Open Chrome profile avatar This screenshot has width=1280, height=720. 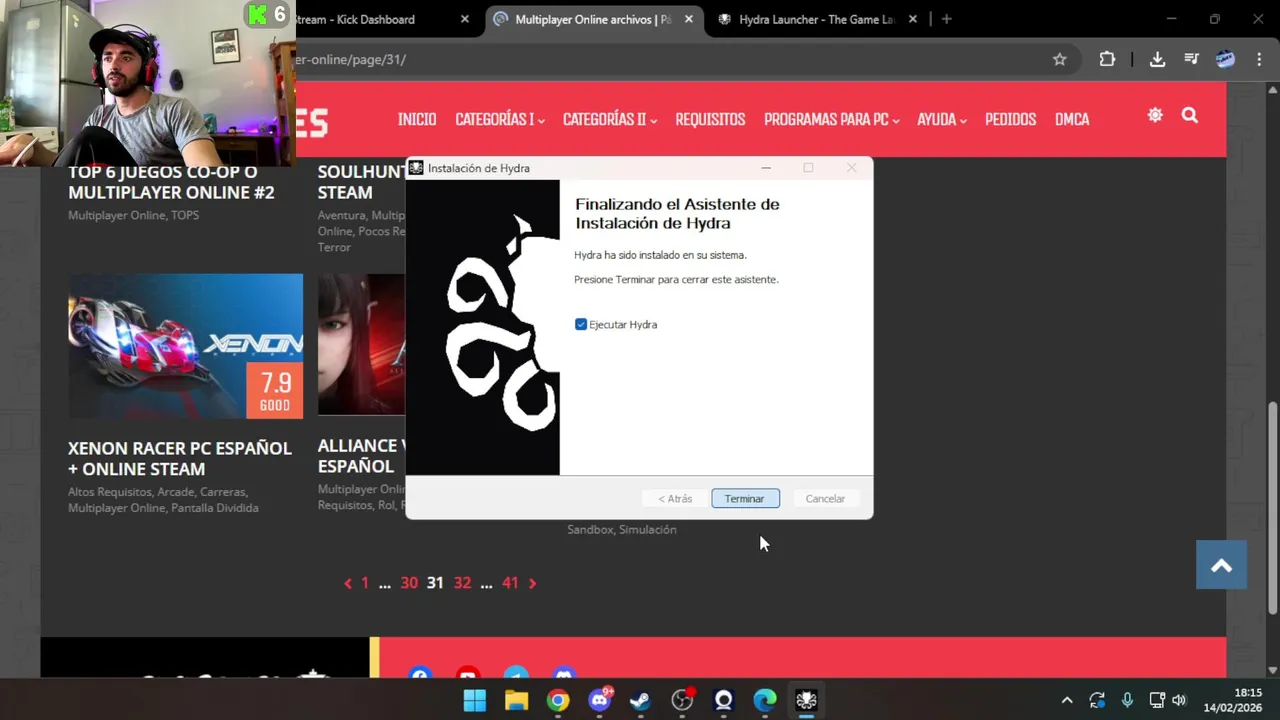pos(1225,59)
